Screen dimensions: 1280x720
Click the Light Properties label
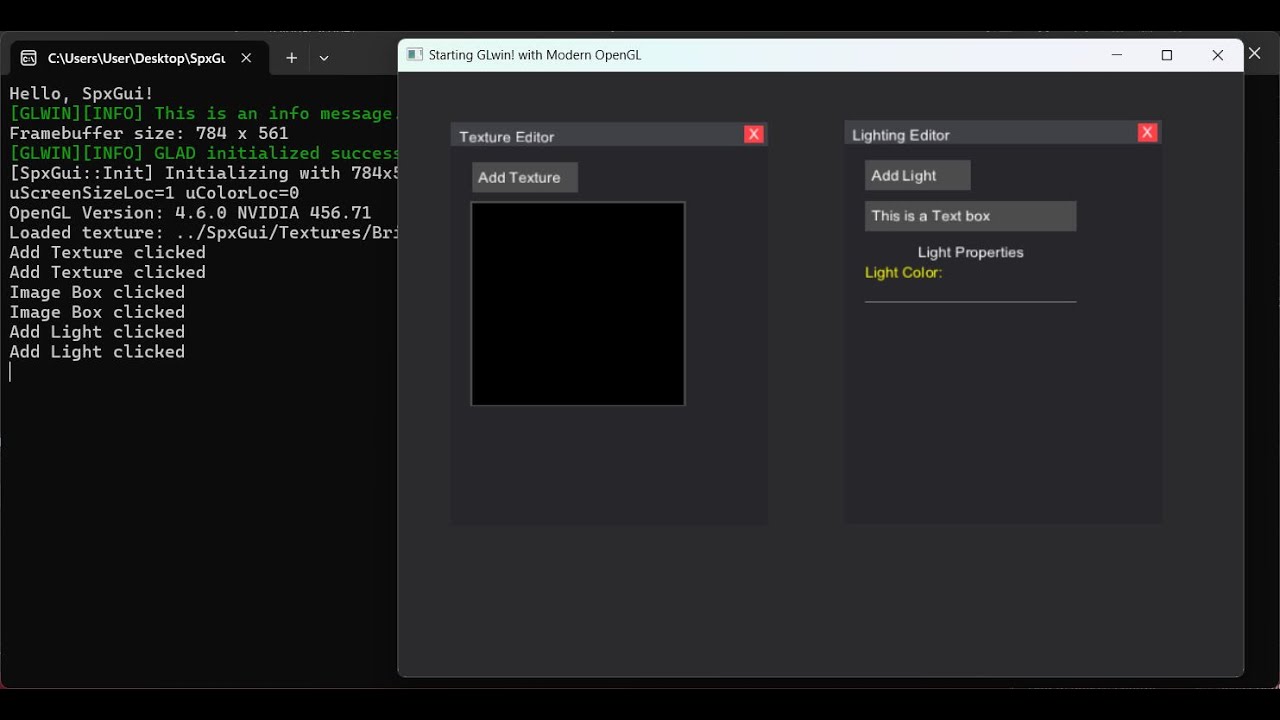coord(970,252)
